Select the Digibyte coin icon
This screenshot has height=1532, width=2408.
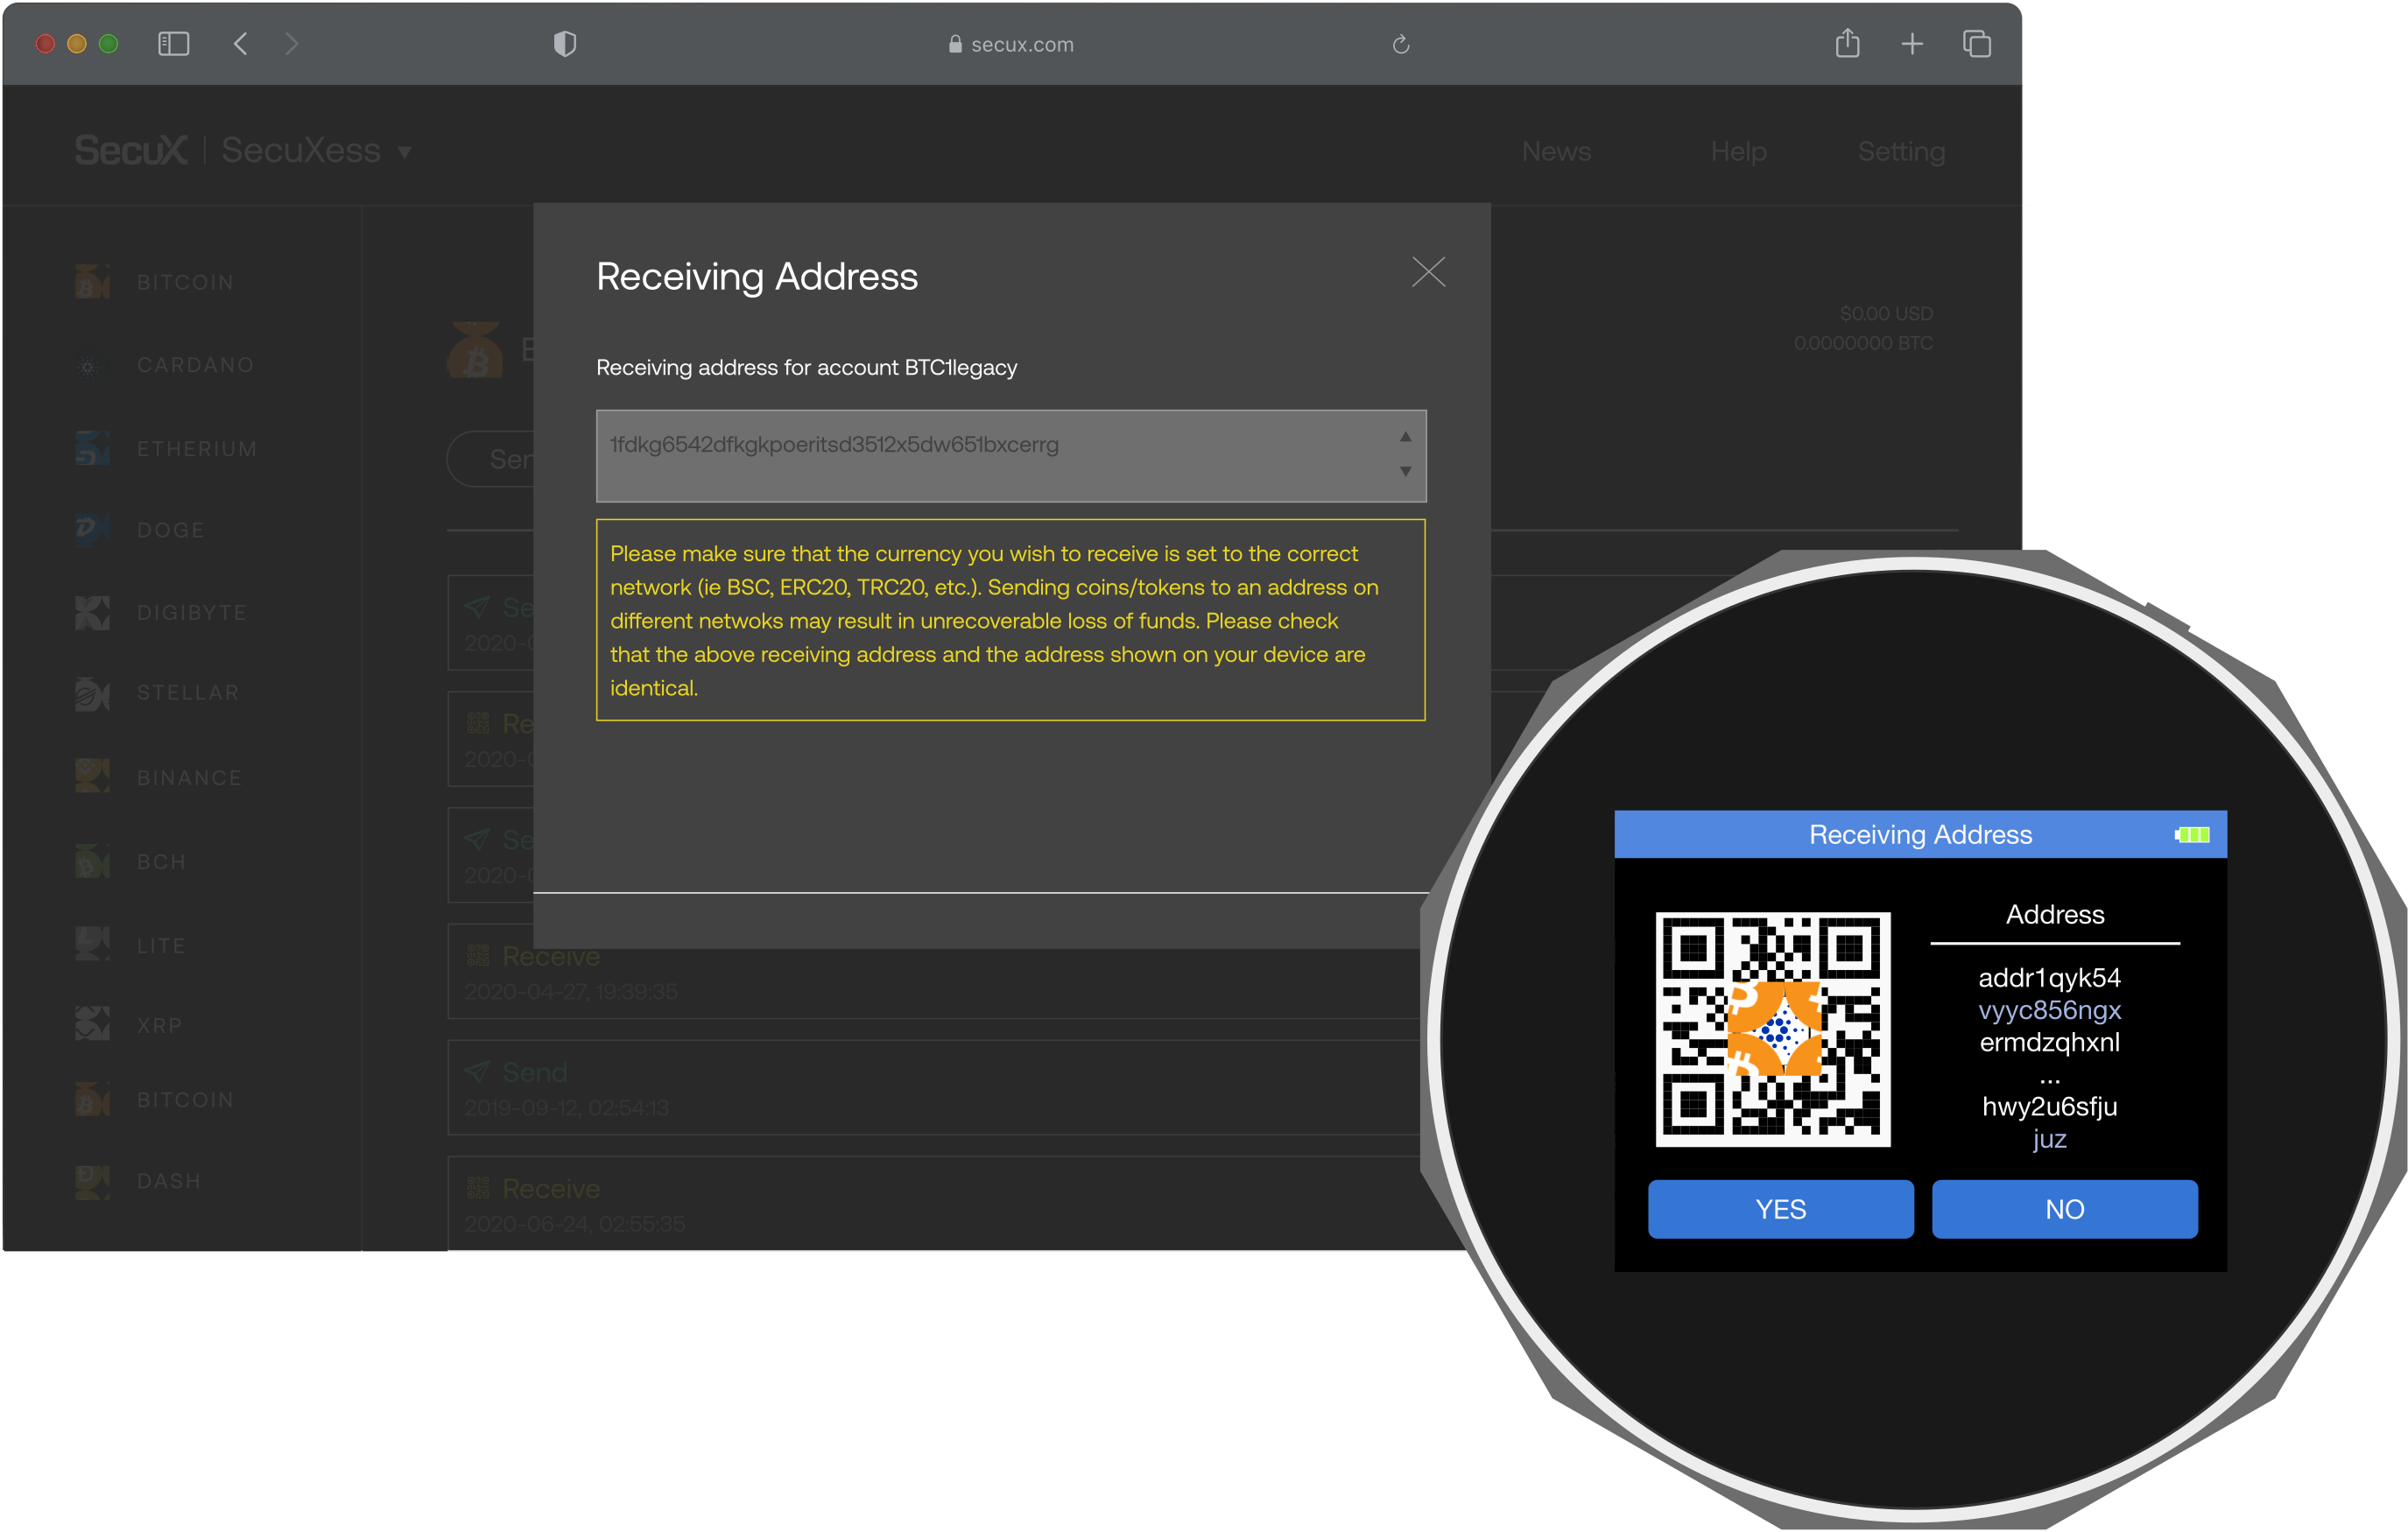[92, 612]
